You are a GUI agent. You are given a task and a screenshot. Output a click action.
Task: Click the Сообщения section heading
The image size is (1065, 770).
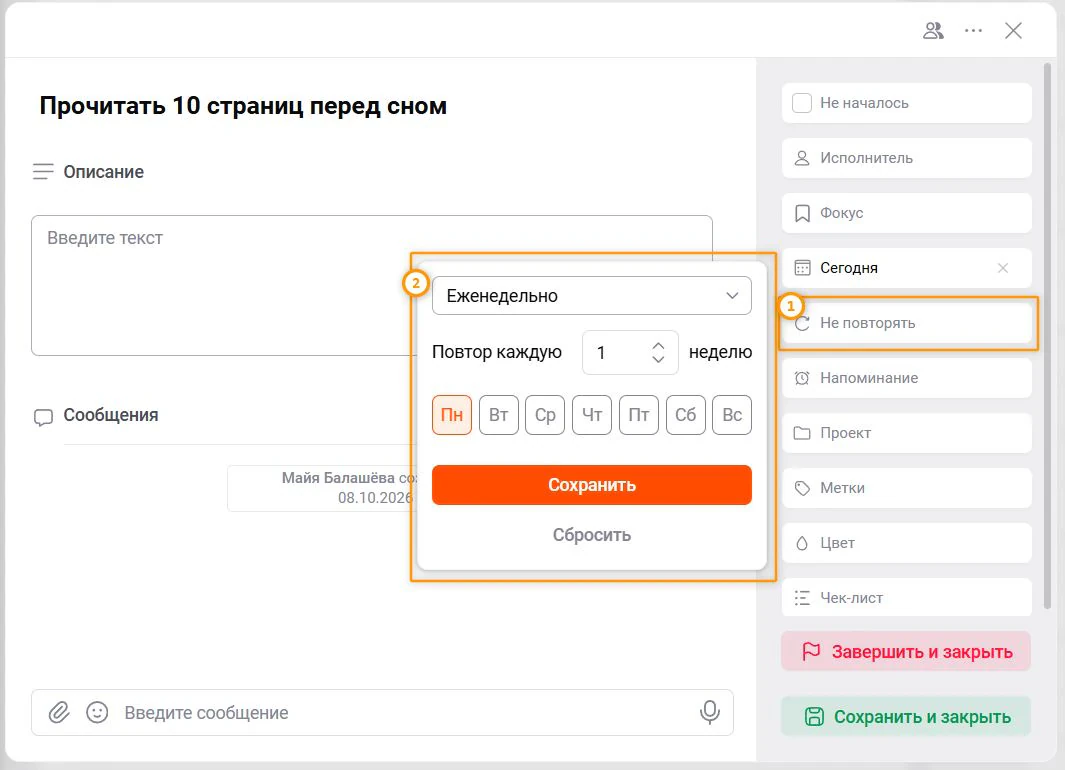[111, 415]
